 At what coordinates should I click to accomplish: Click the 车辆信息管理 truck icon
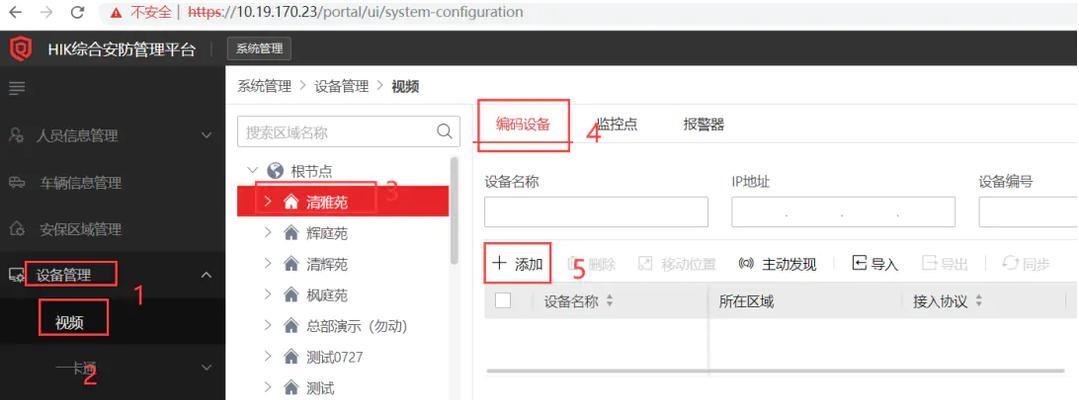pos(17,182)
